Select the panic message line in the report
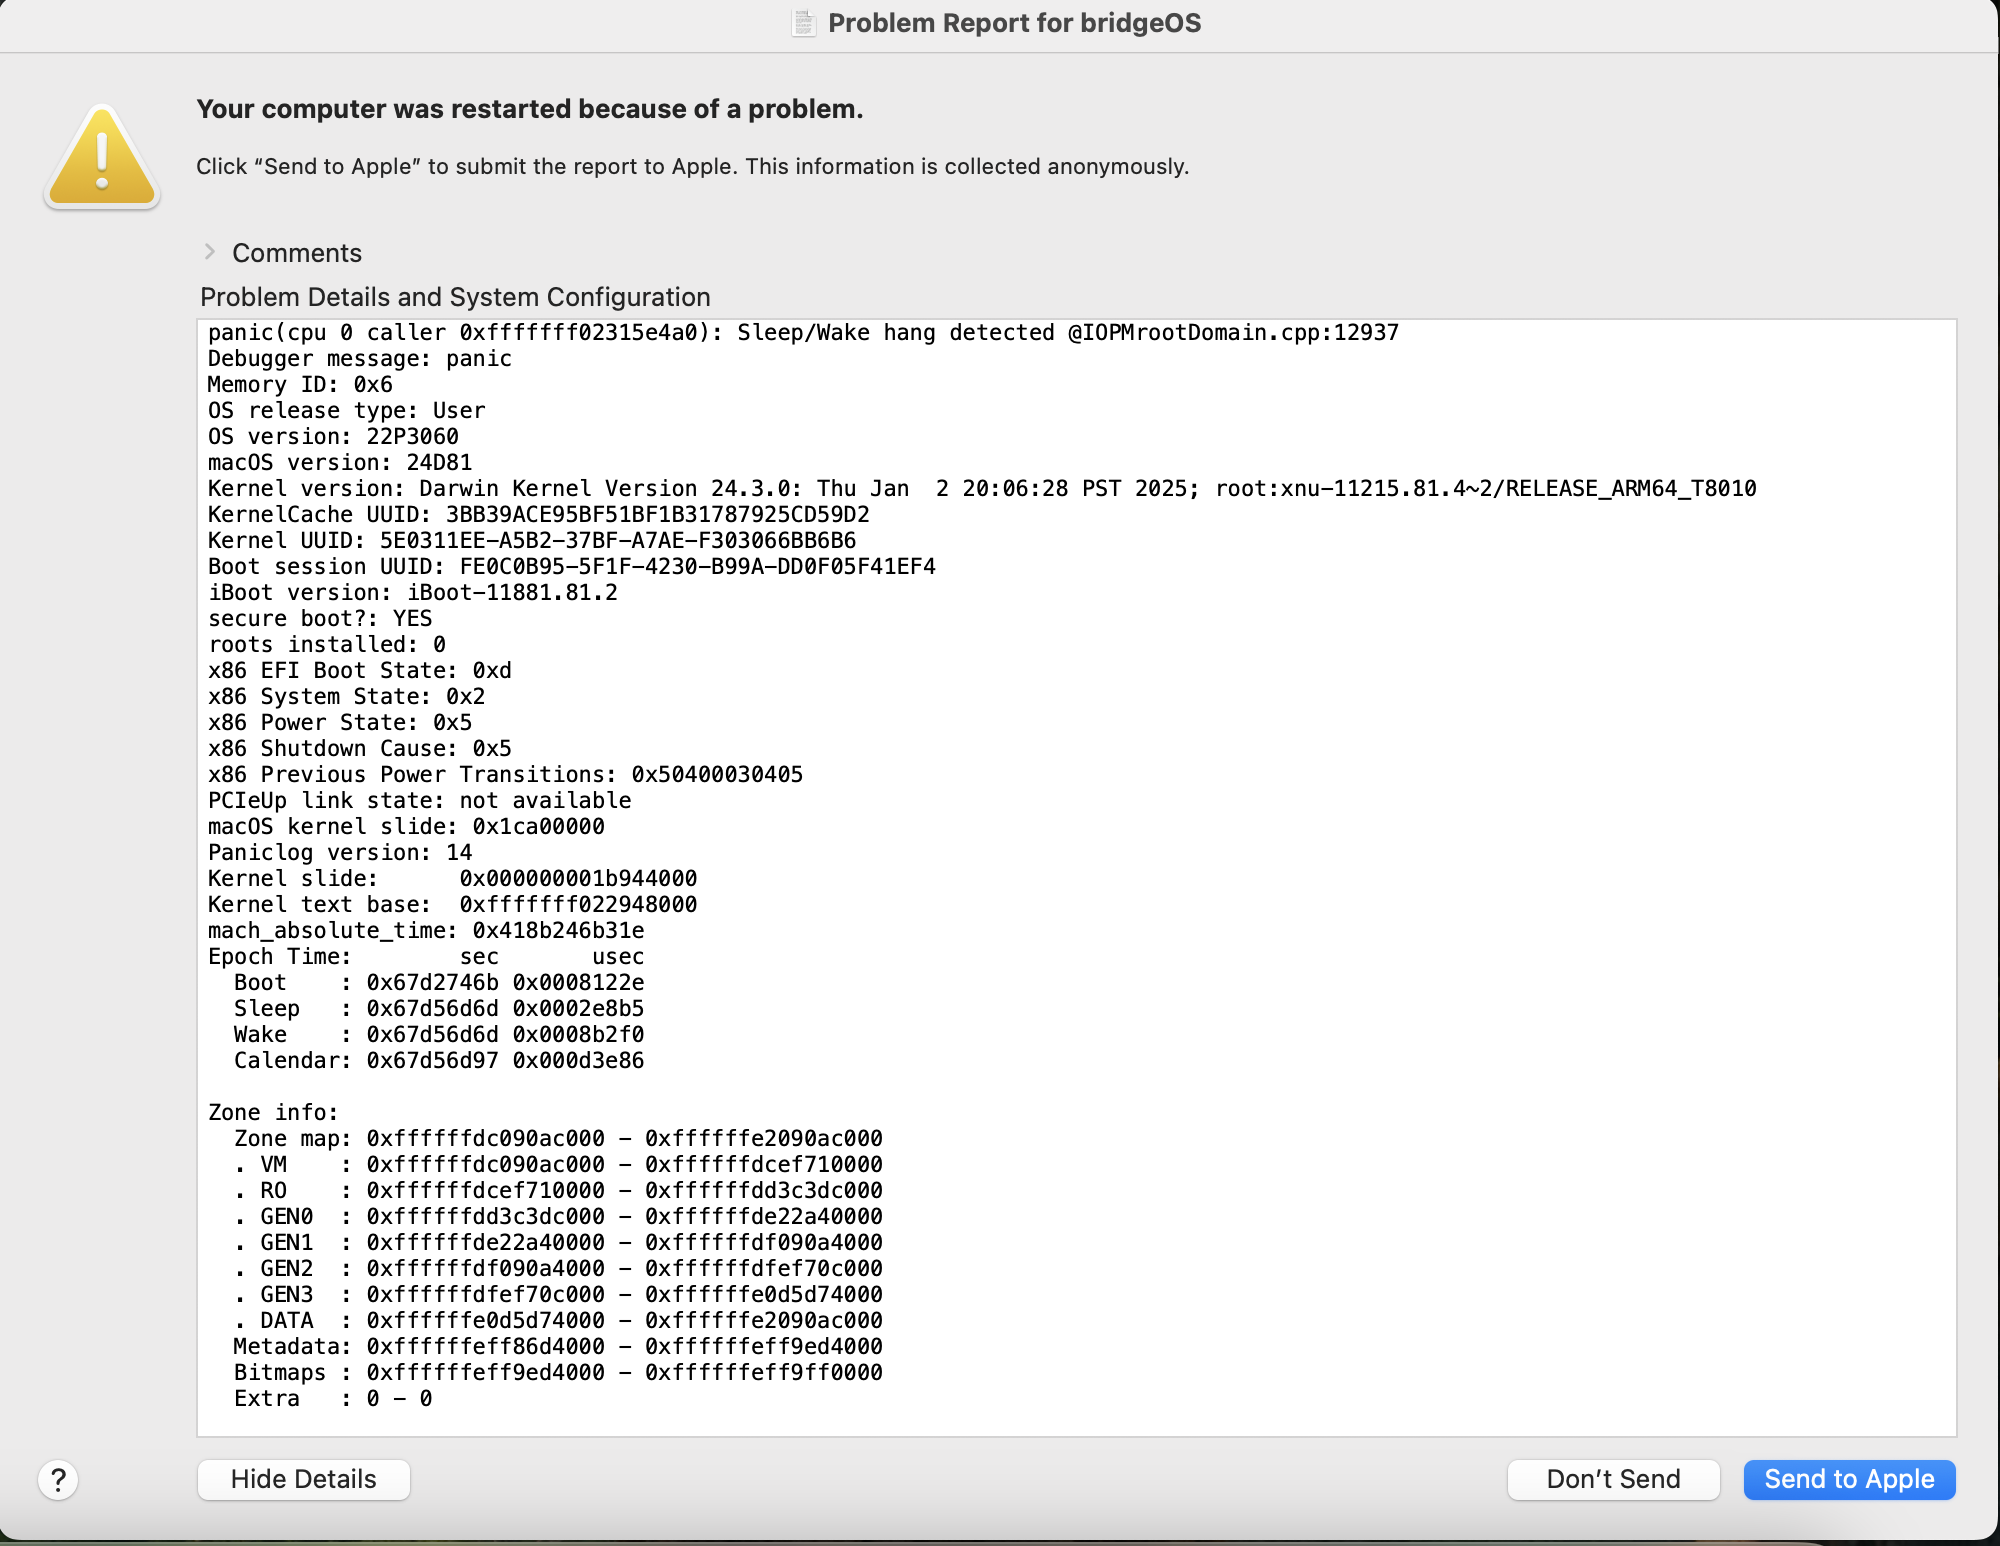The image size is (2000, 1546). [802, 332]
